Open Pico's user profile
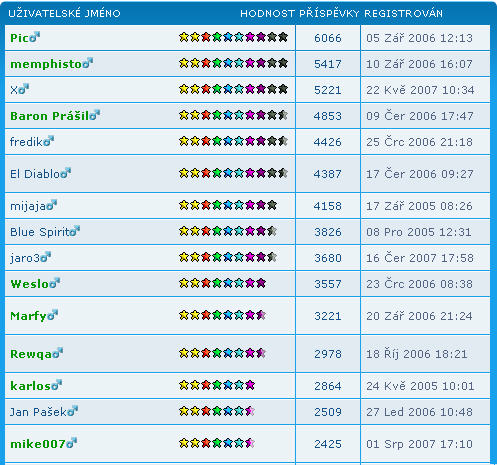 20,38
